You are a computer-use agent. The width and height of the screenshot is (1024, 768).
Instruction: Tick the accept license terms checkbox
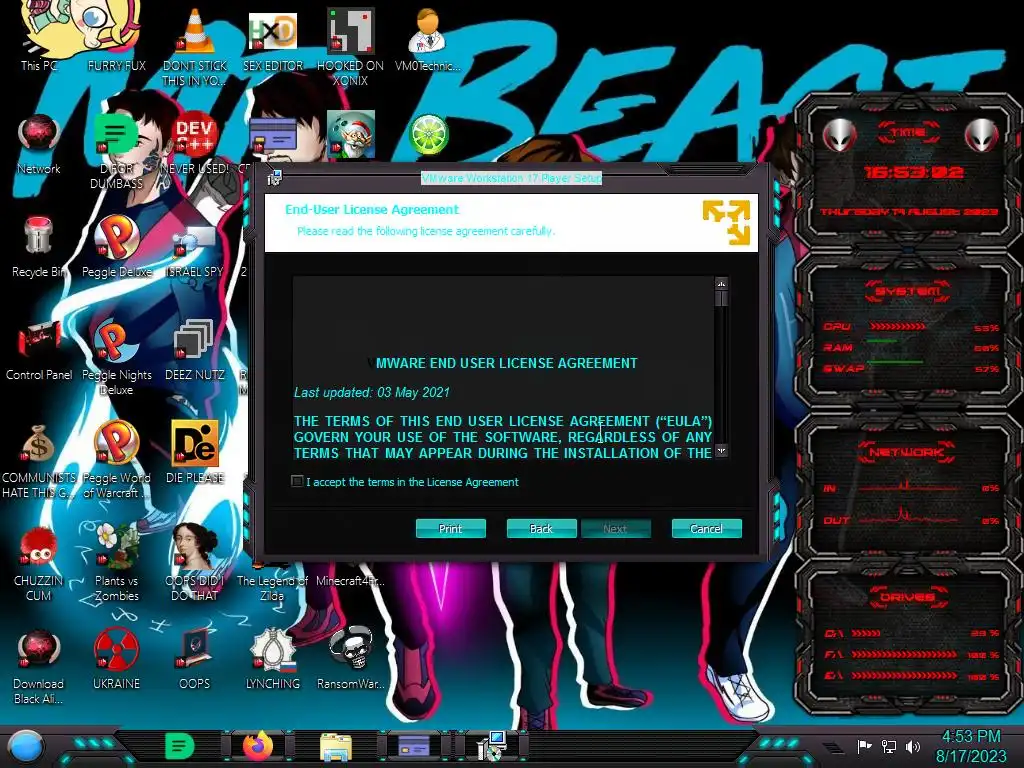[x=297, y=481]
